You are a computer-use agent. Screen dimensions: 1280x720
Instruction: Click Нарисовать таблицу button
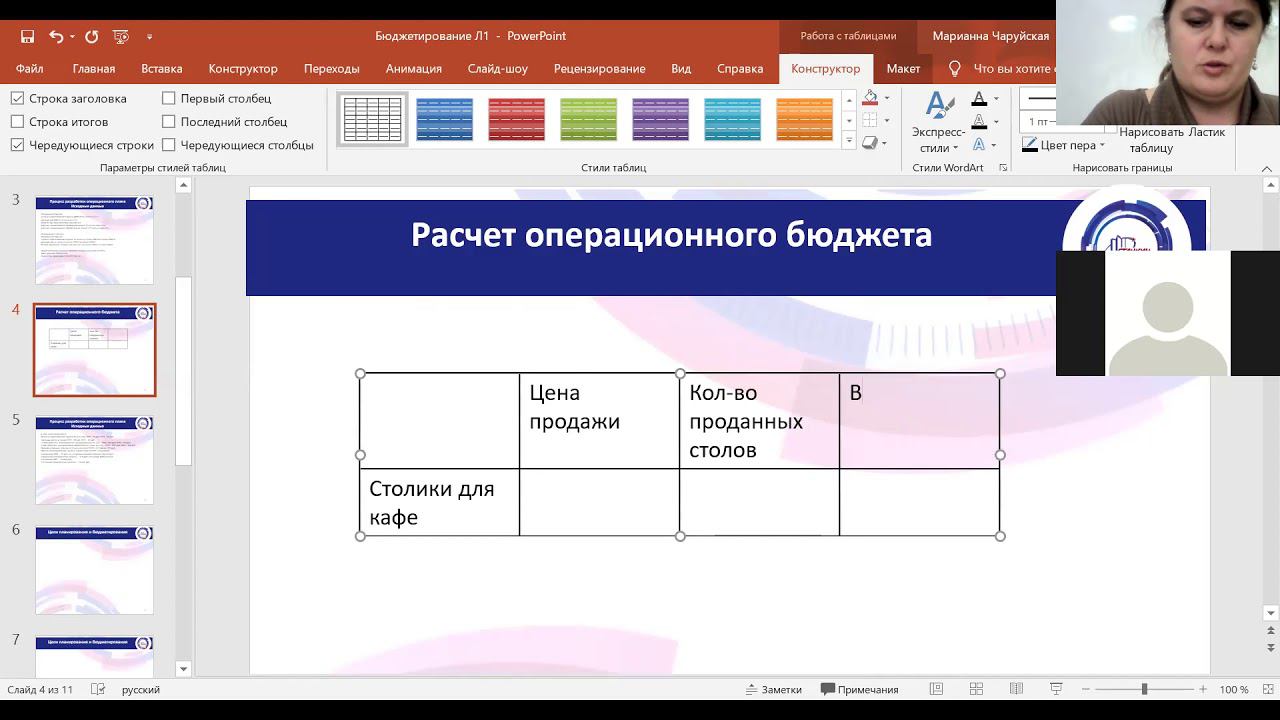1151,140
